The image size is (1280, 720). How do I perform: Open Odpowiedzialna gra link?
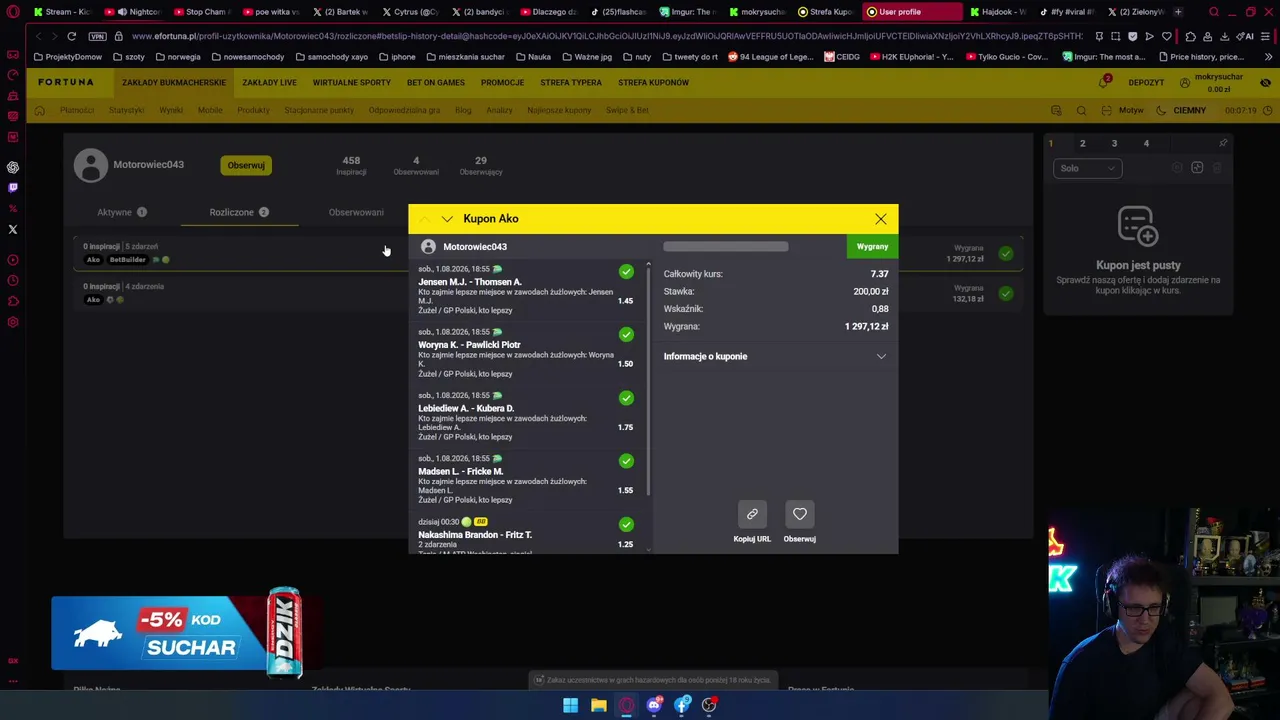pos(404,110)
